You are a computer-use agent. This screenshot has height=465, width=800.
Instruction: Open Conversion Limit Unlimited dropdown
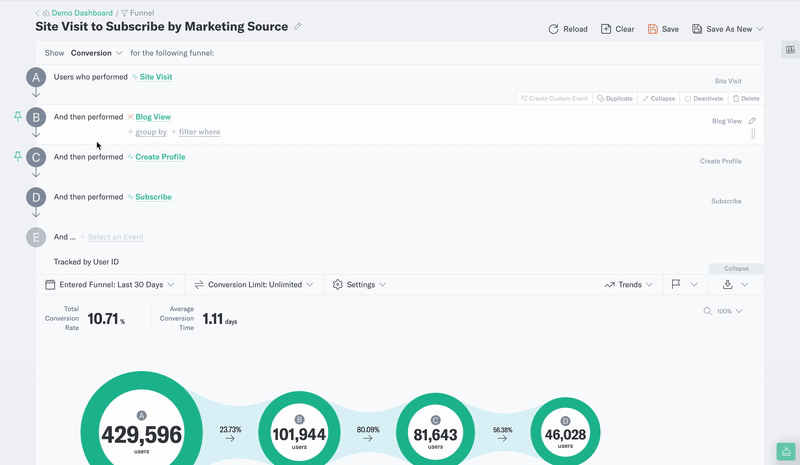pos(254,285)
